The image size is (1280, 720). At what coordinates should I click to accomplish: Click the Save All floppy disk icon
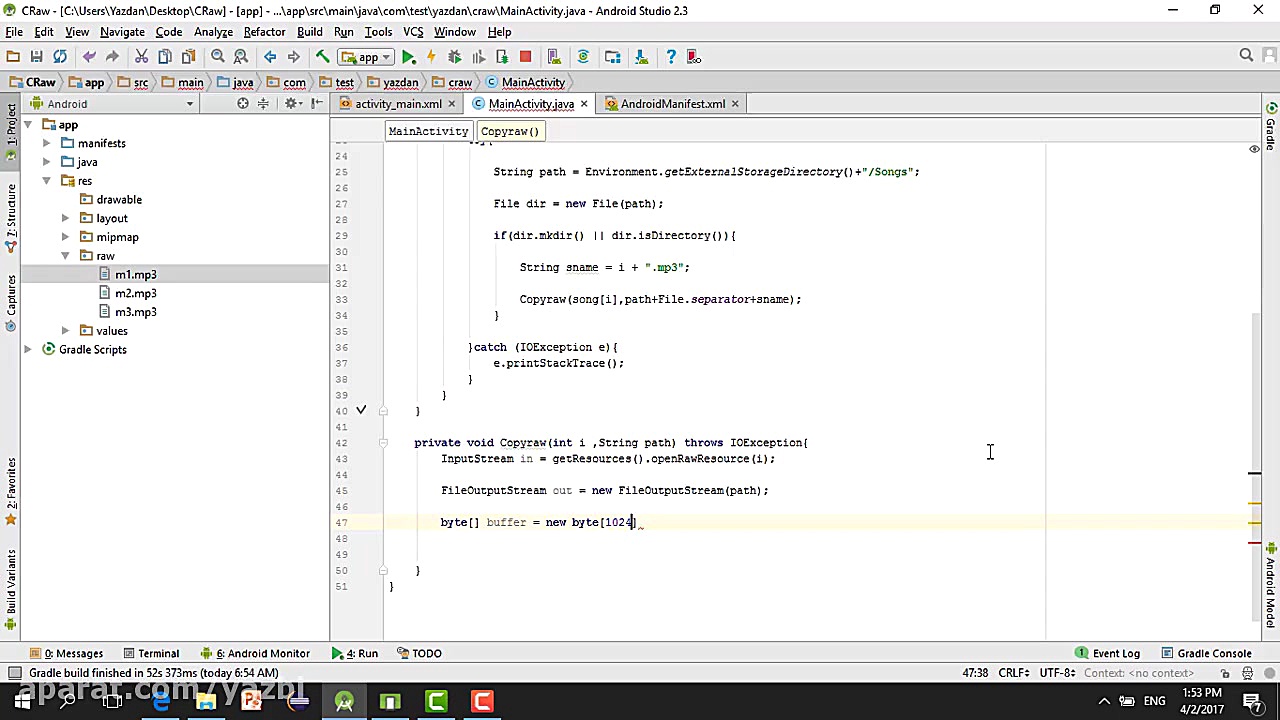point(36,57)
